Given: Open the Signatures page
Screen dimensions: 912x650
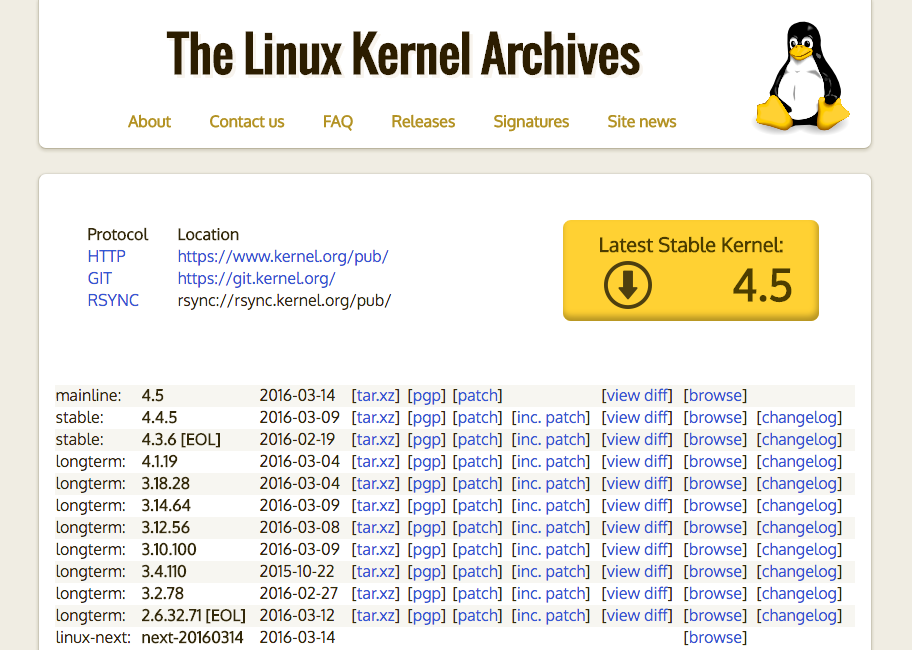Looking at the screenshot, I should point(531,122).
